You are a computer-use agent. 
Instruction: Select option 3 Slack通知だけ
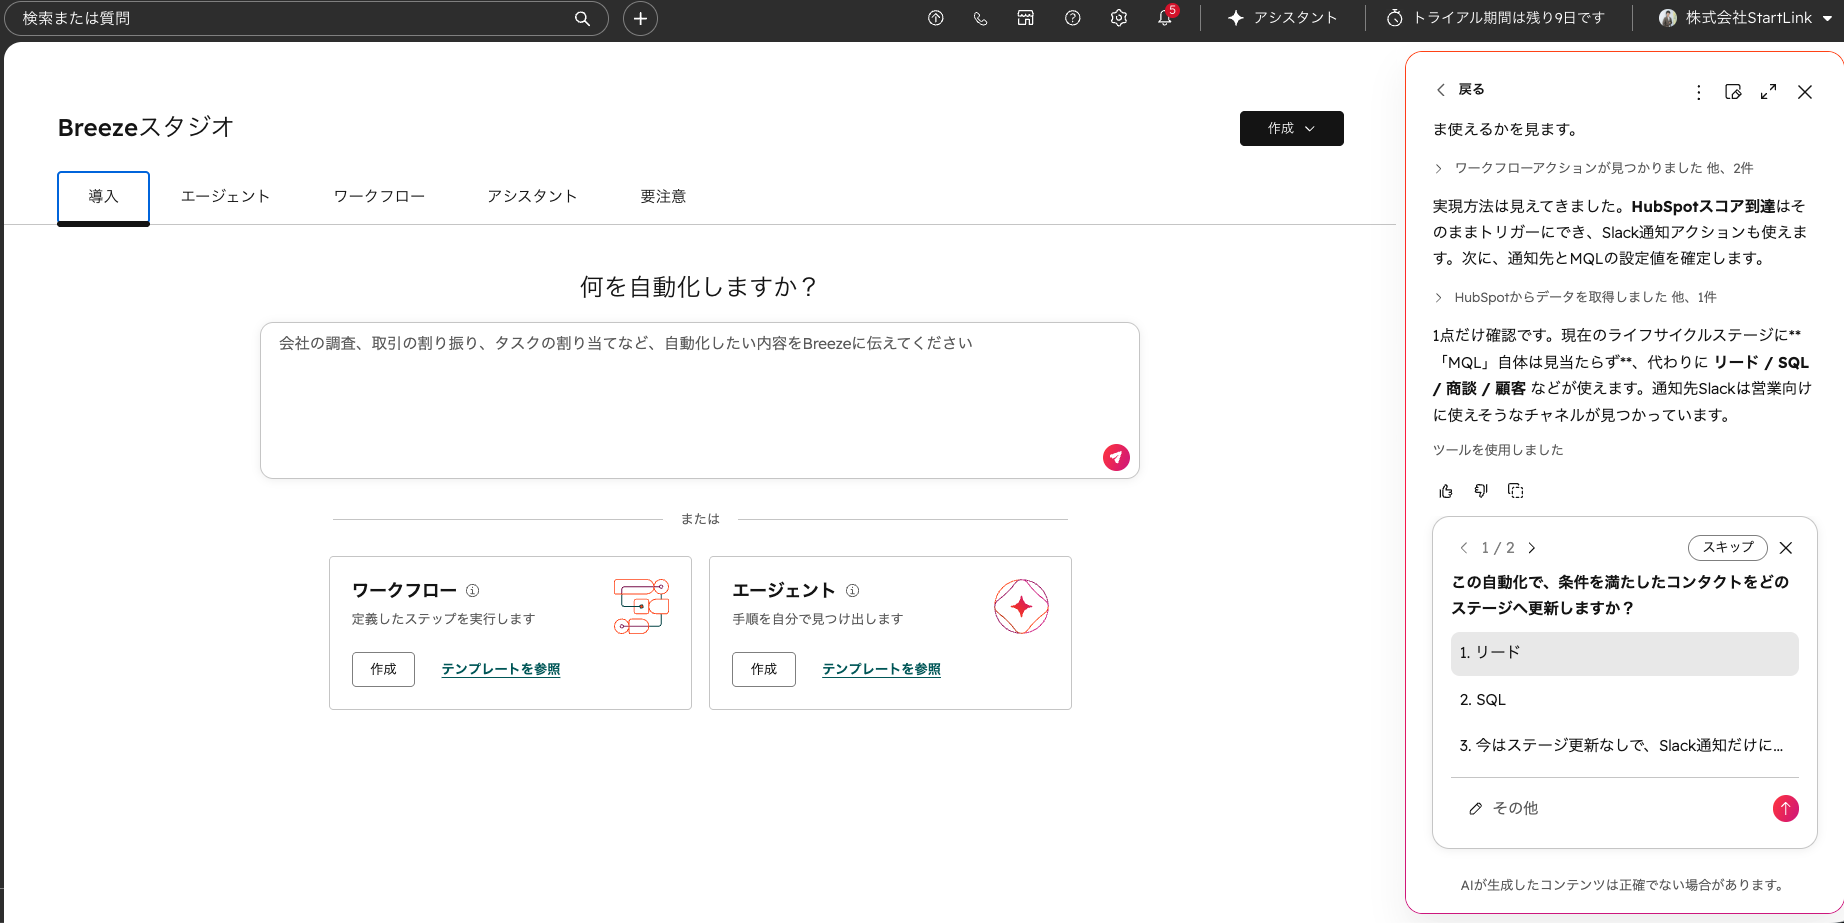click(1624, 746)
